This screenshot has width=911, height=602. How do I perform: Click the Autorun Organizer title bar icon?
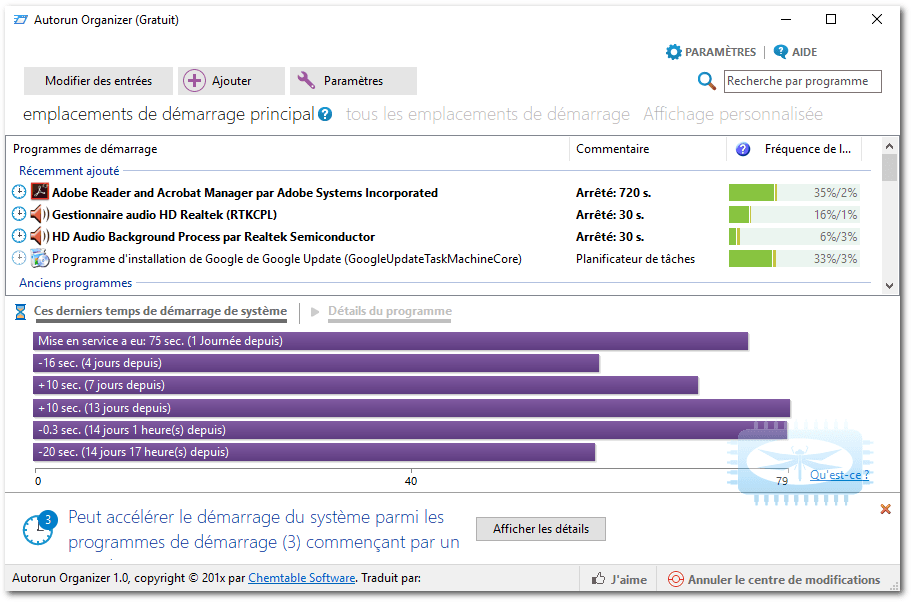[20, 20]
